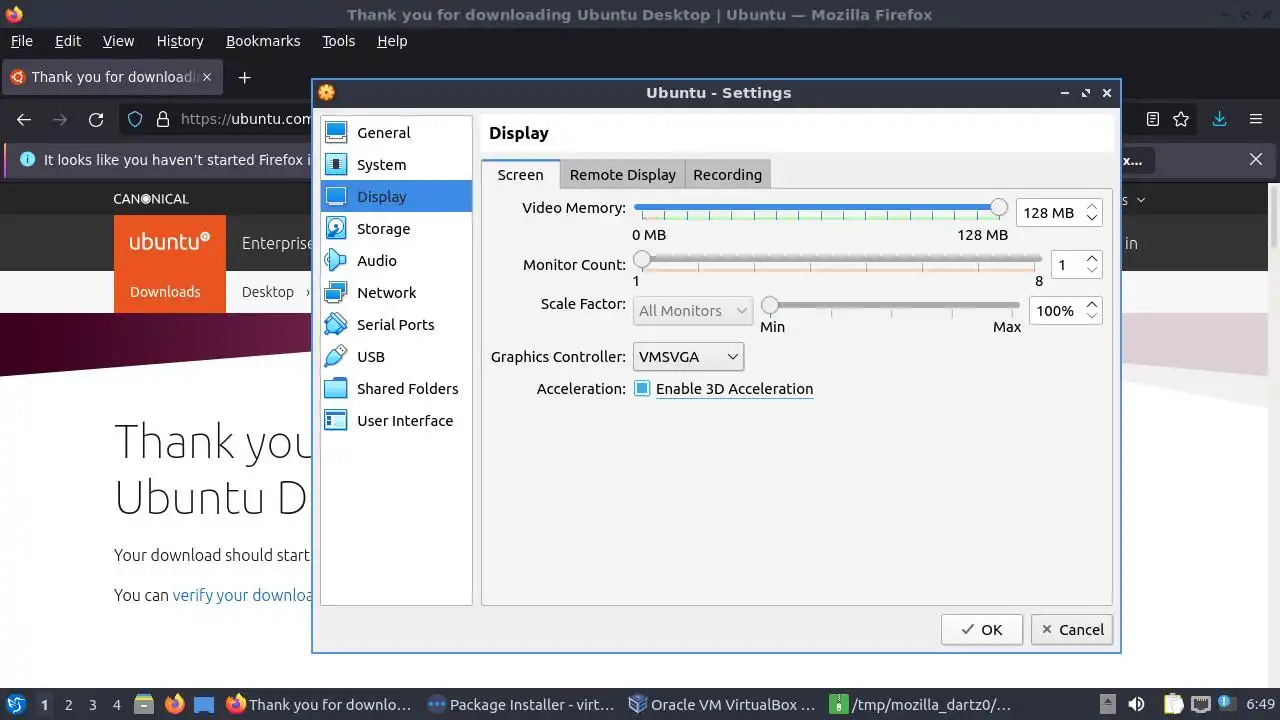Open Firefox tracking protection shield
Image resolution: width=1280 pixels, height=720 pixels.
click(135, 119)
